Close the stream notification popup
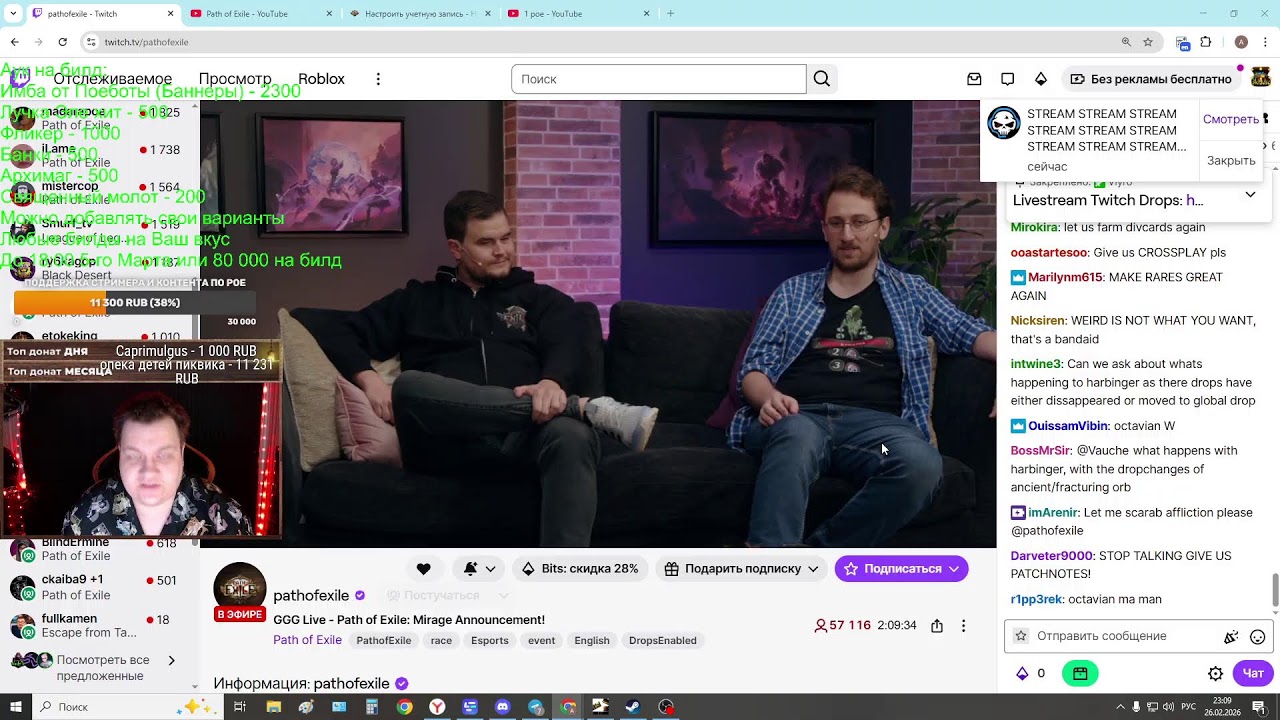Image resolution: width=1280 pixels, height=720 pixels. (x=1231, y=161)
